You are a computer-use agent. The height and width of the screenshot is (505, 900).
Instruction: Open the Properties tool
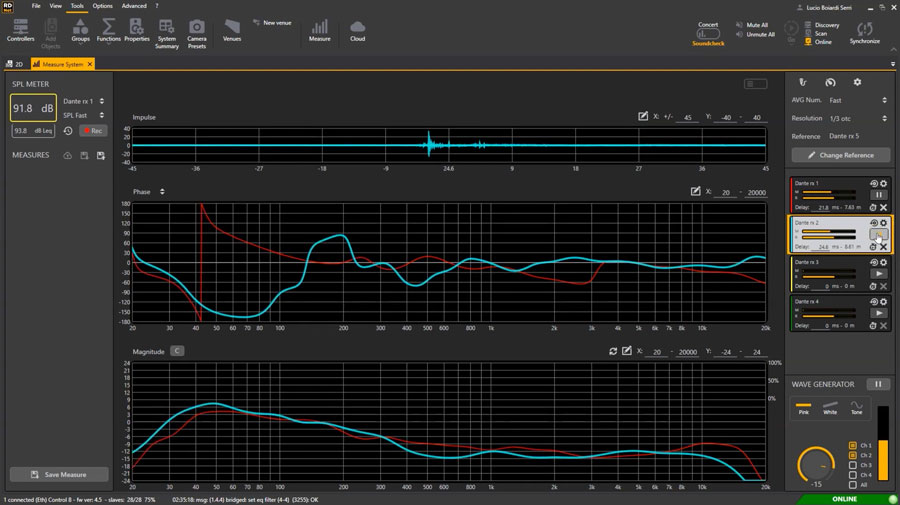(x=137, y=30)
